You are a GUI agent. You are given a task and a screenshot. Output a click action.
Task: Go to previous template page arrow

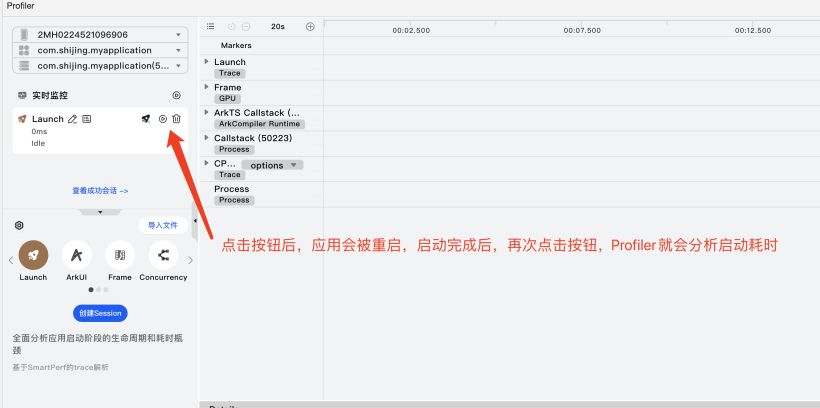point(11,260)
